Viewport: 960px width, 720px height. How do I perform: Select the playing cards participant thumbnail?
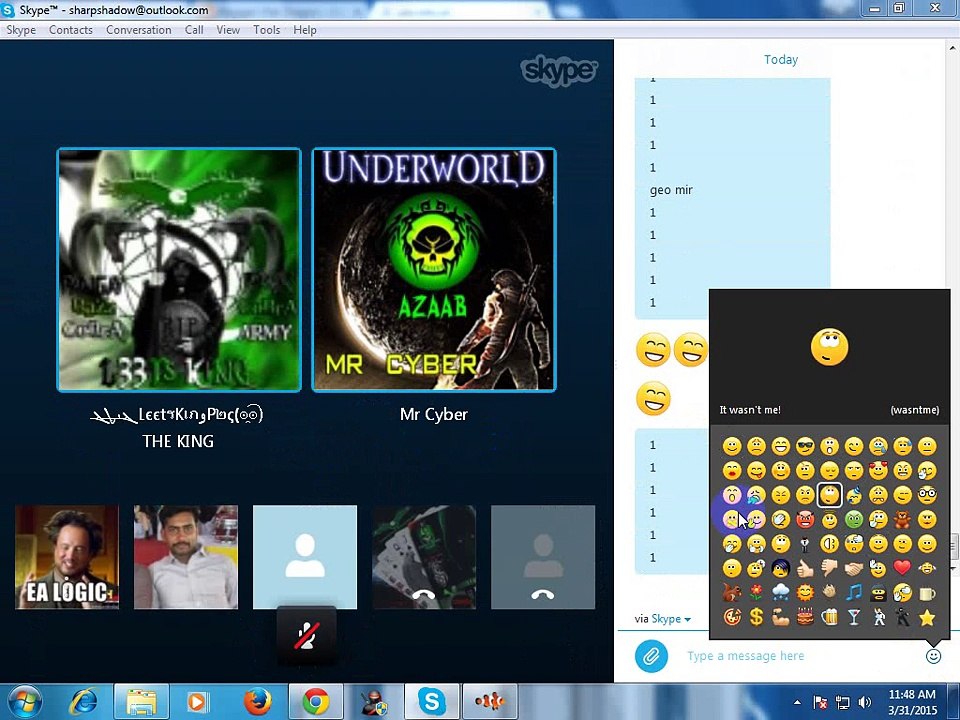pos(424,557)
